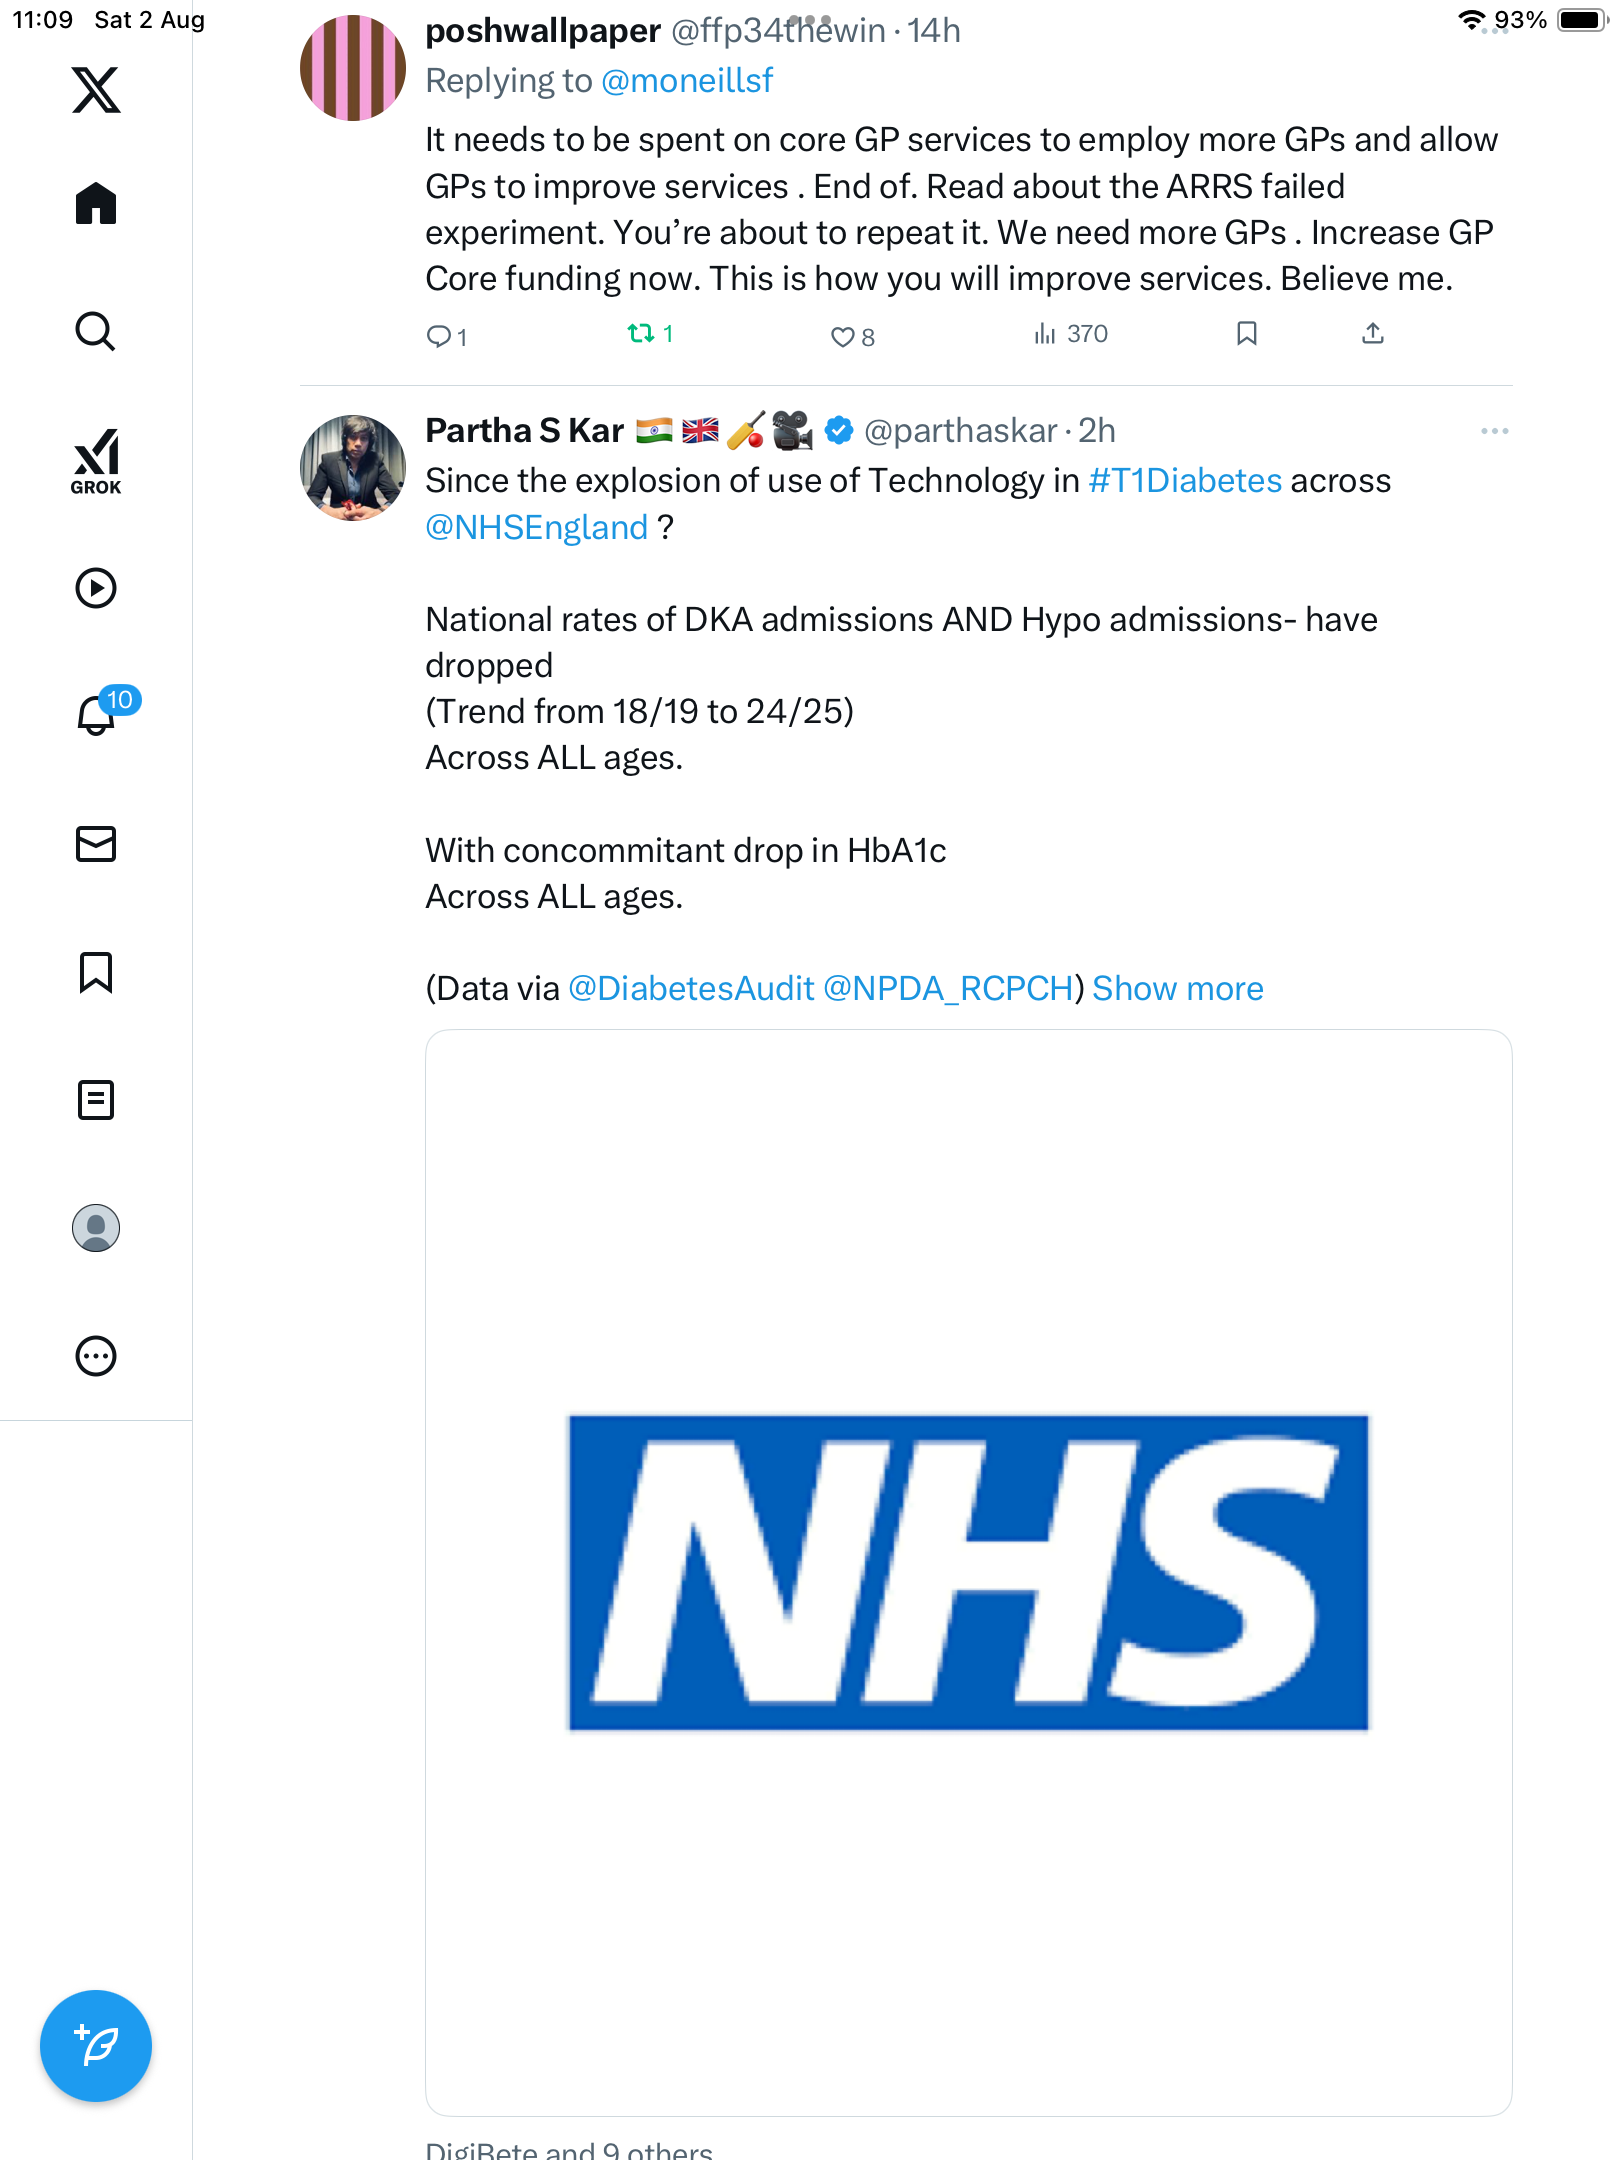
Task: Share the poshwallpaper reply
Action: 1372,334
